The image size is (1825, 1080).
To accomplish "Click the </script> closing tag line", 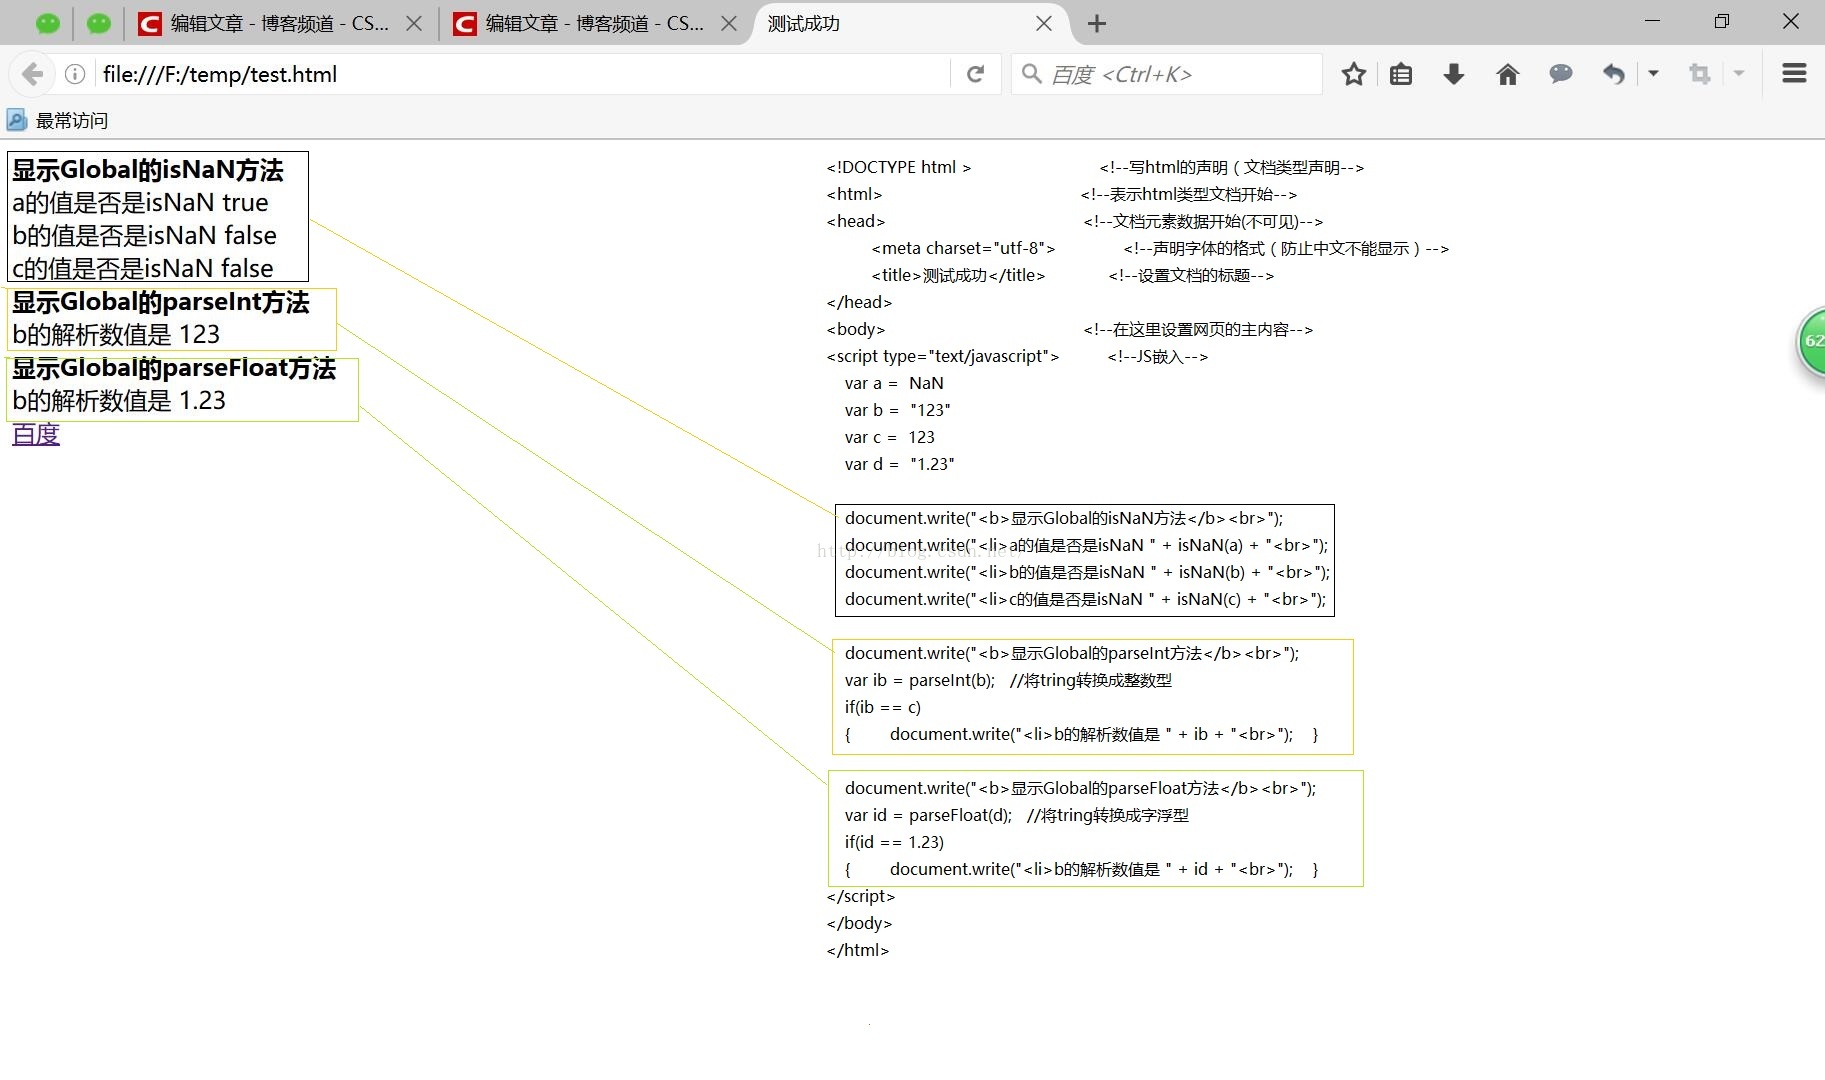I will click(x=860, y=896).
